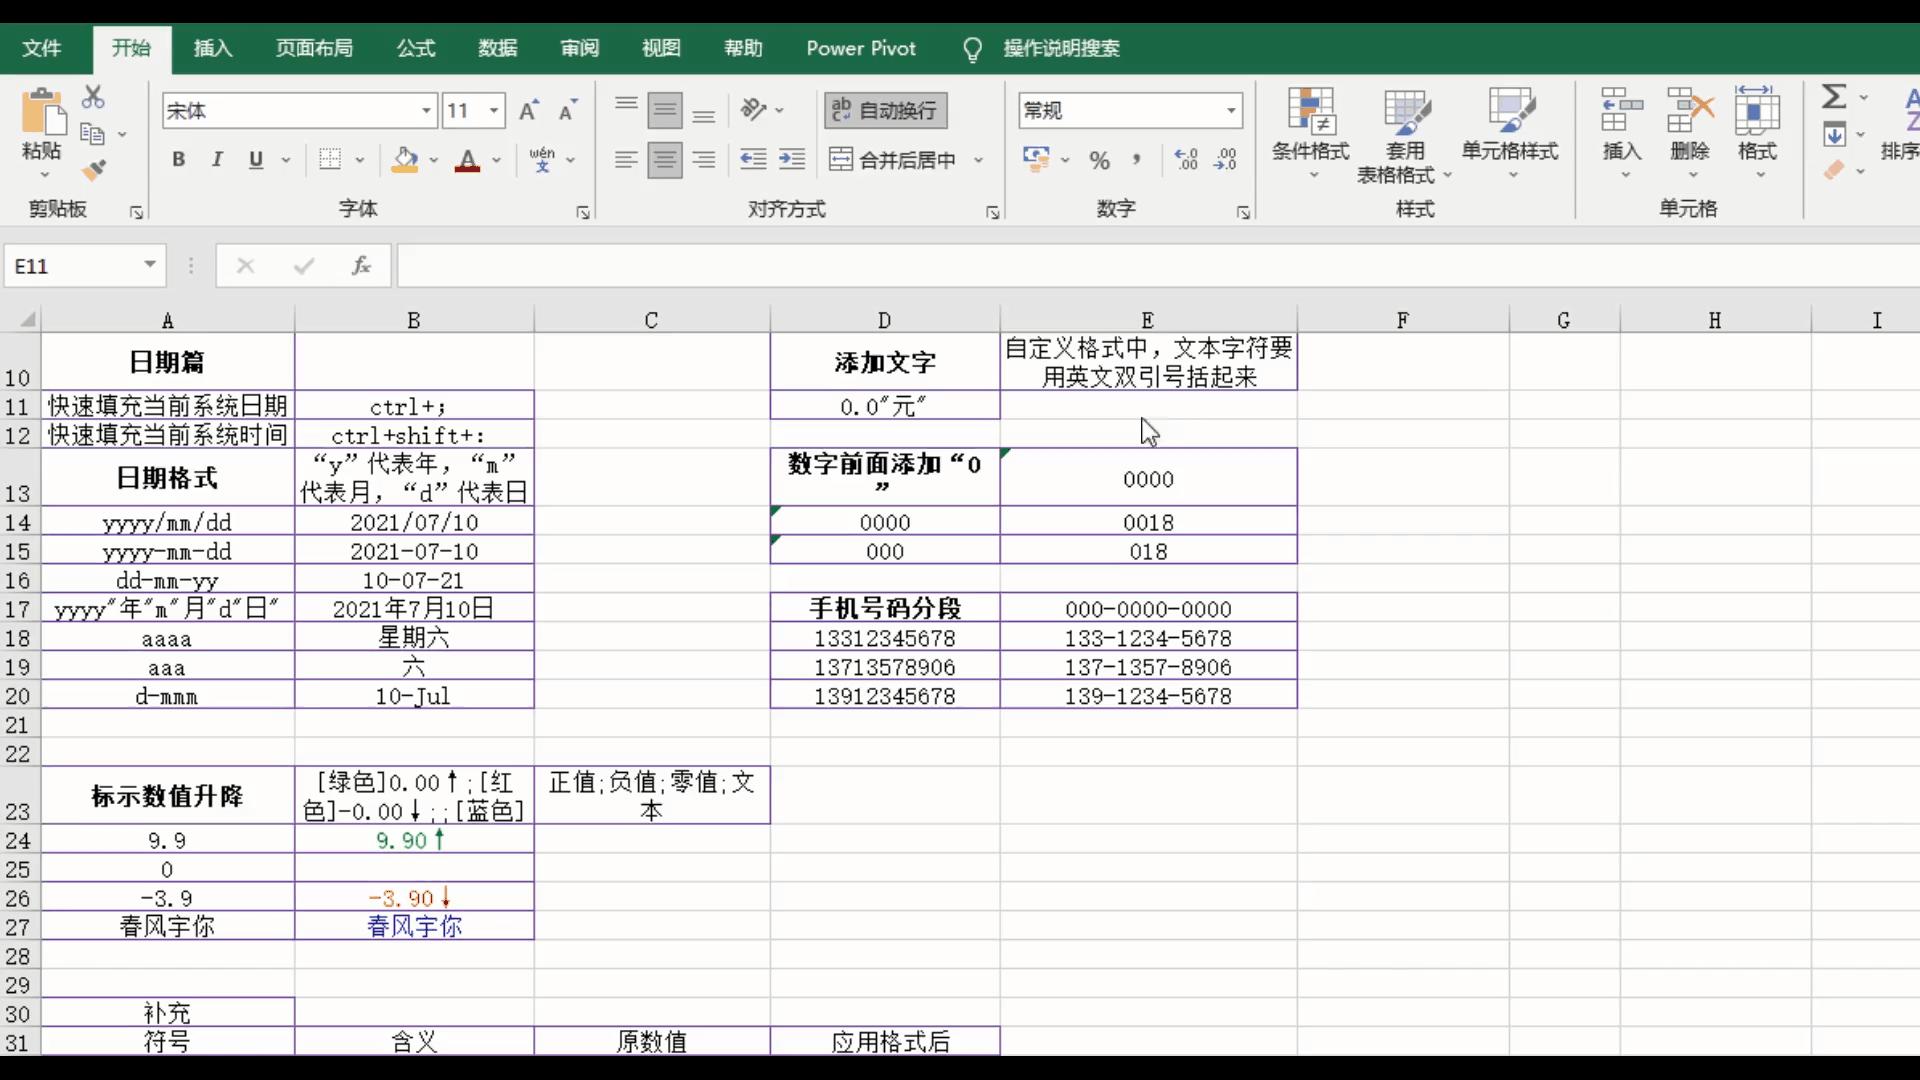This screenshot has height=1080, width=1920.
Task: Open the number format dropdown showing 常规
Action: coord(1233,110)
